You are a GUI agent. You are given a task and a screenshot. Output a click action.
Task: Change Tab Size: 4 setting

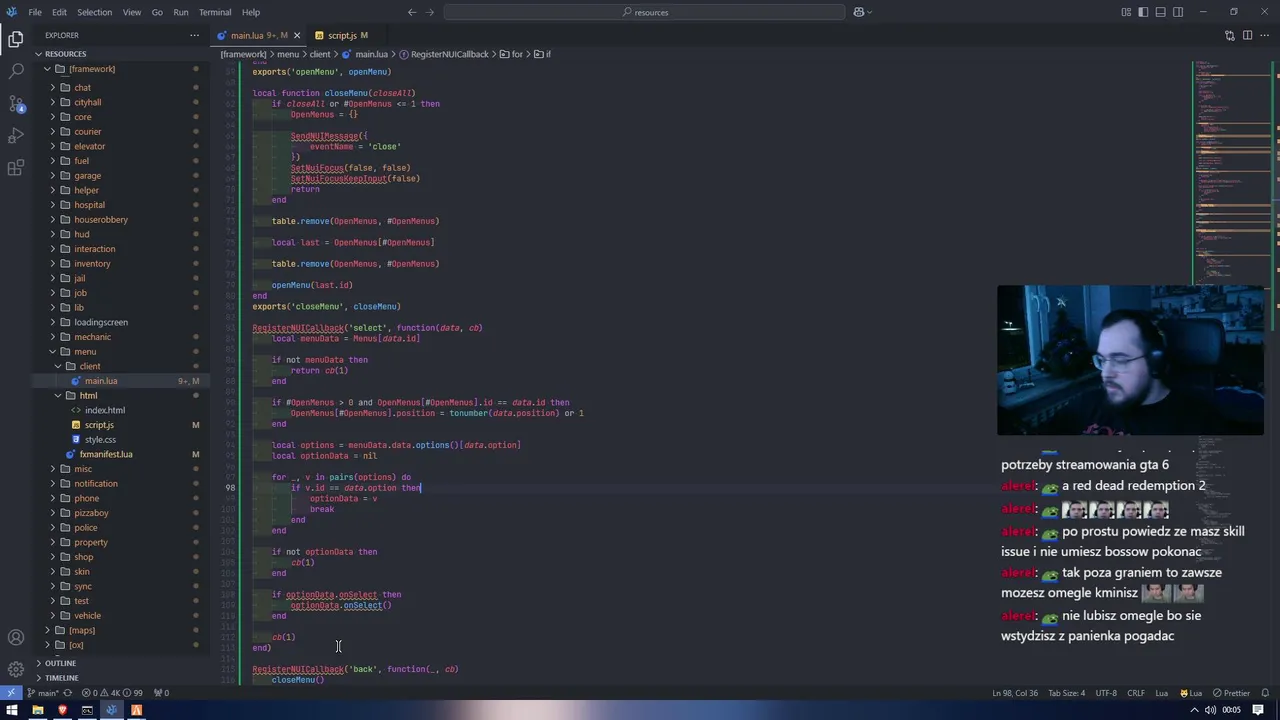coord(1066,693)
